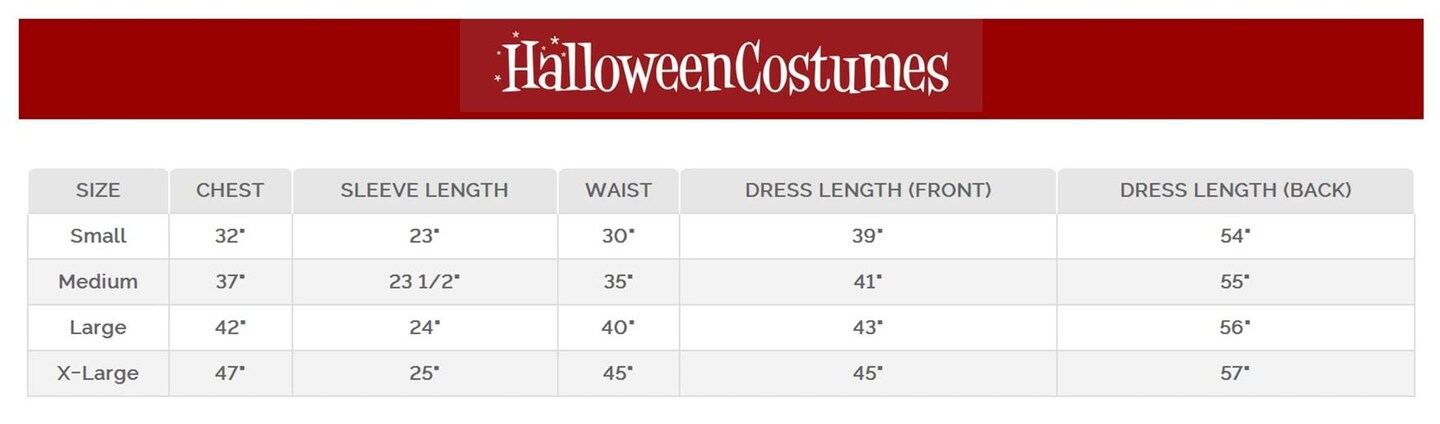The width and height of the screenshot is (1440, 424).
Task: Click the SIZE column header
Action: pos(98,190)
